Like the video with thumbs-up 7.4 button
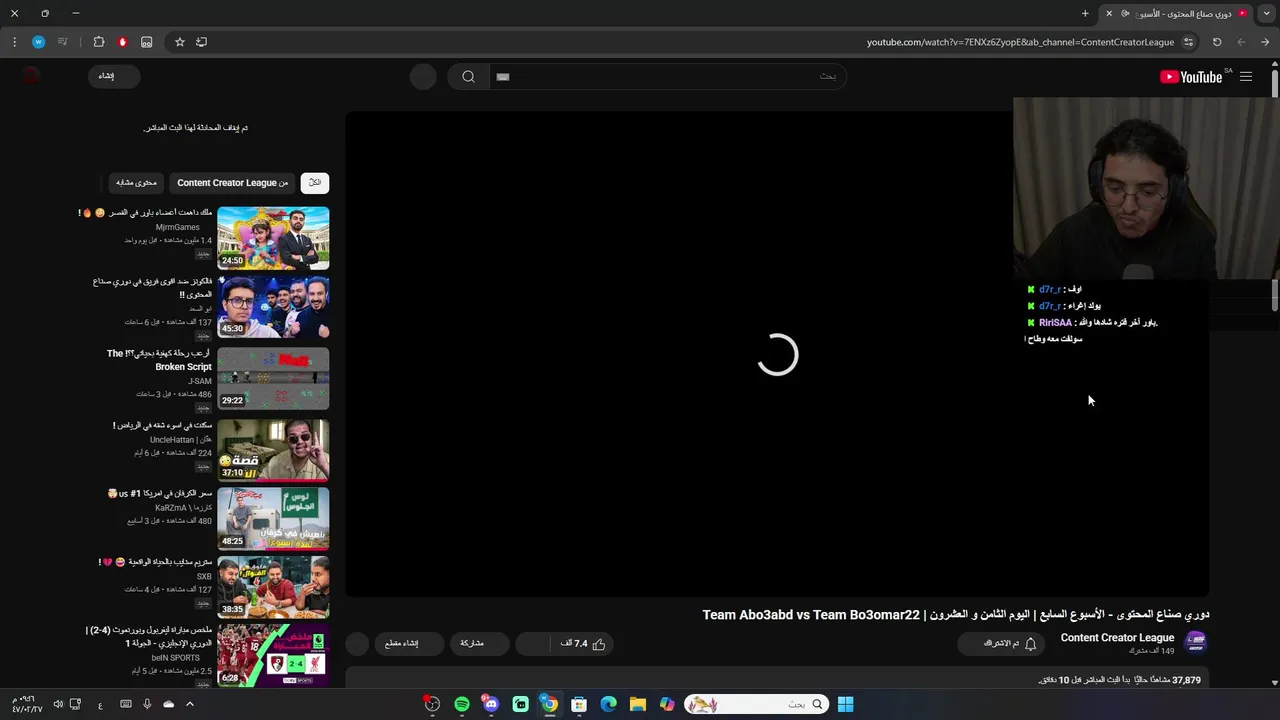The height and width of the screenshot is (720, 1280). (x=584, y=644)
